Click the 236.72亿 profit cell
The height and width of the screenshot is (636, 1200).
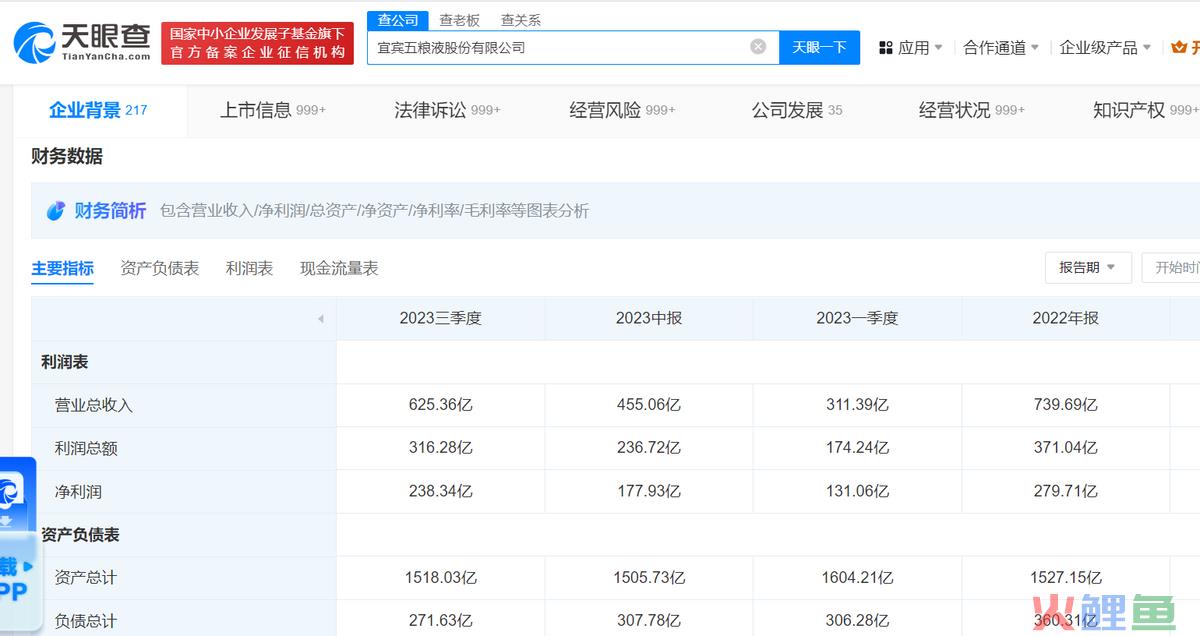pos(649,448)
